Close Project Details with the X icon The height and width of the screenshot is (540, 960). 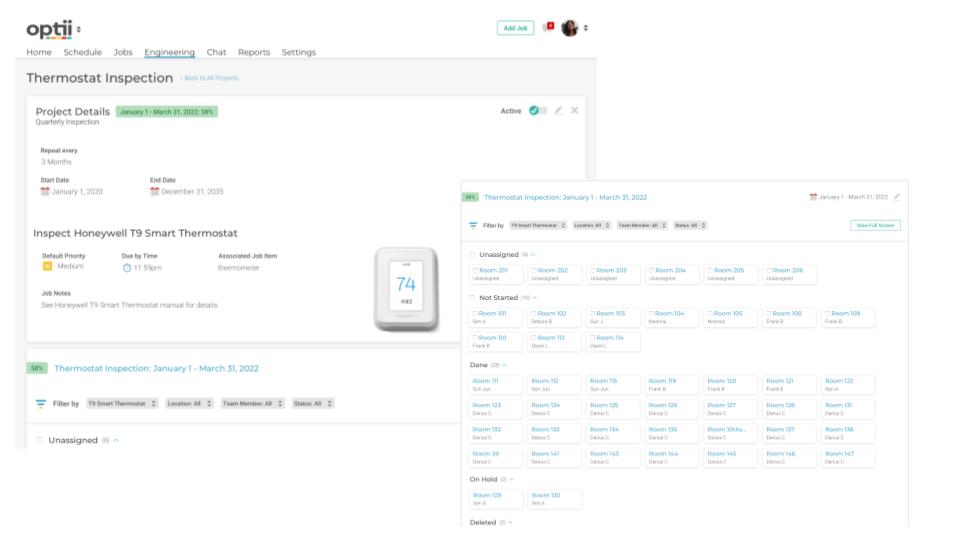[574, 111]
